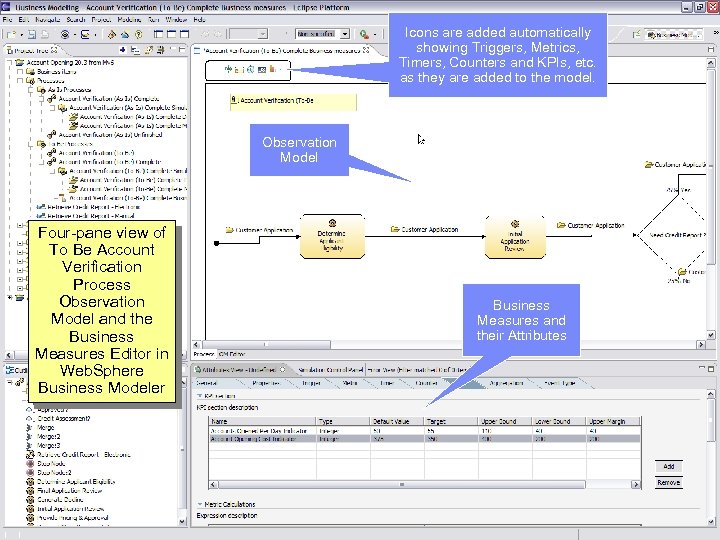Open the dropdown arrow next to run icon

pos(375,34)
